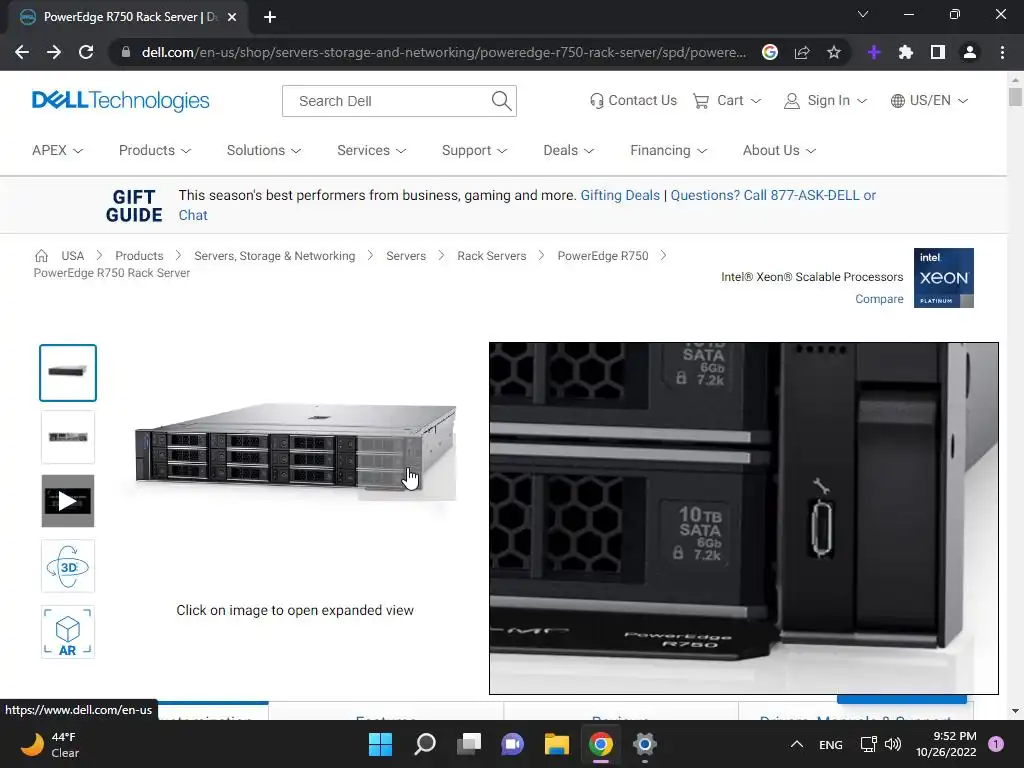Click the home icon in breadcrumb
The image size is (1024, 768).
pos(41,255)
